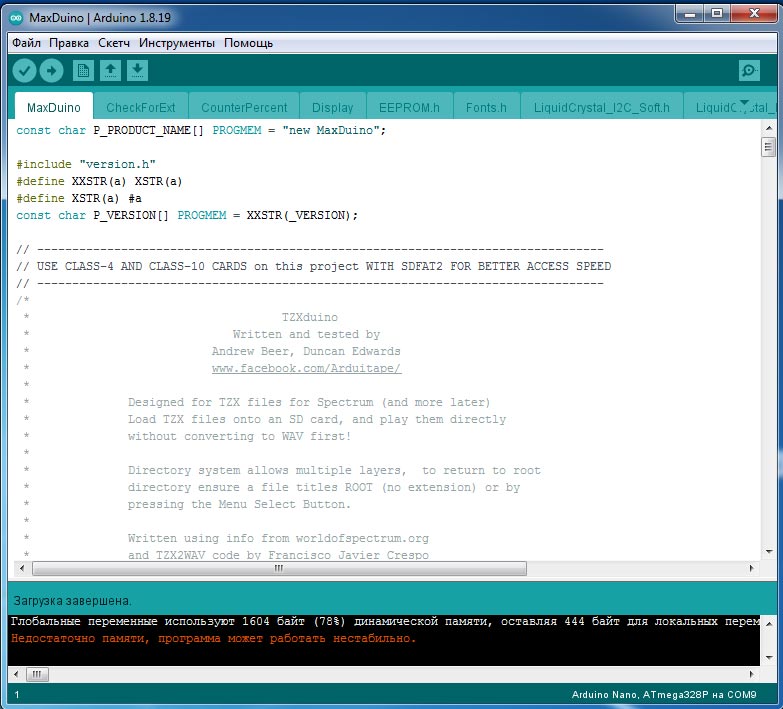Switch to the MaxDuino tab
This screenshot has width=783, height=709.
[54, 107]
